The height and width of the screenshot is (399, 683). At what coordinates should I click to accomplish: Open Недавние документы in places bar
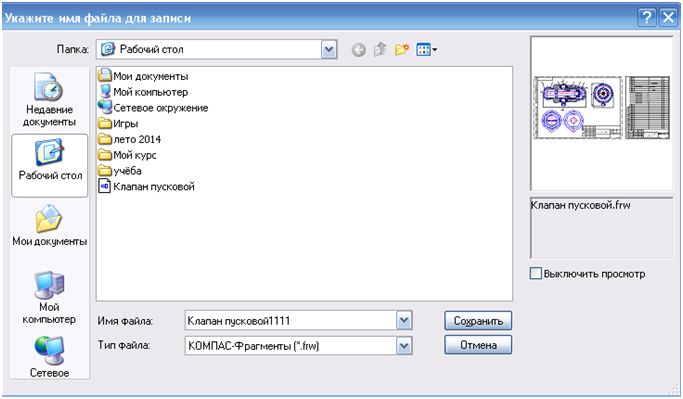[49, 100]
